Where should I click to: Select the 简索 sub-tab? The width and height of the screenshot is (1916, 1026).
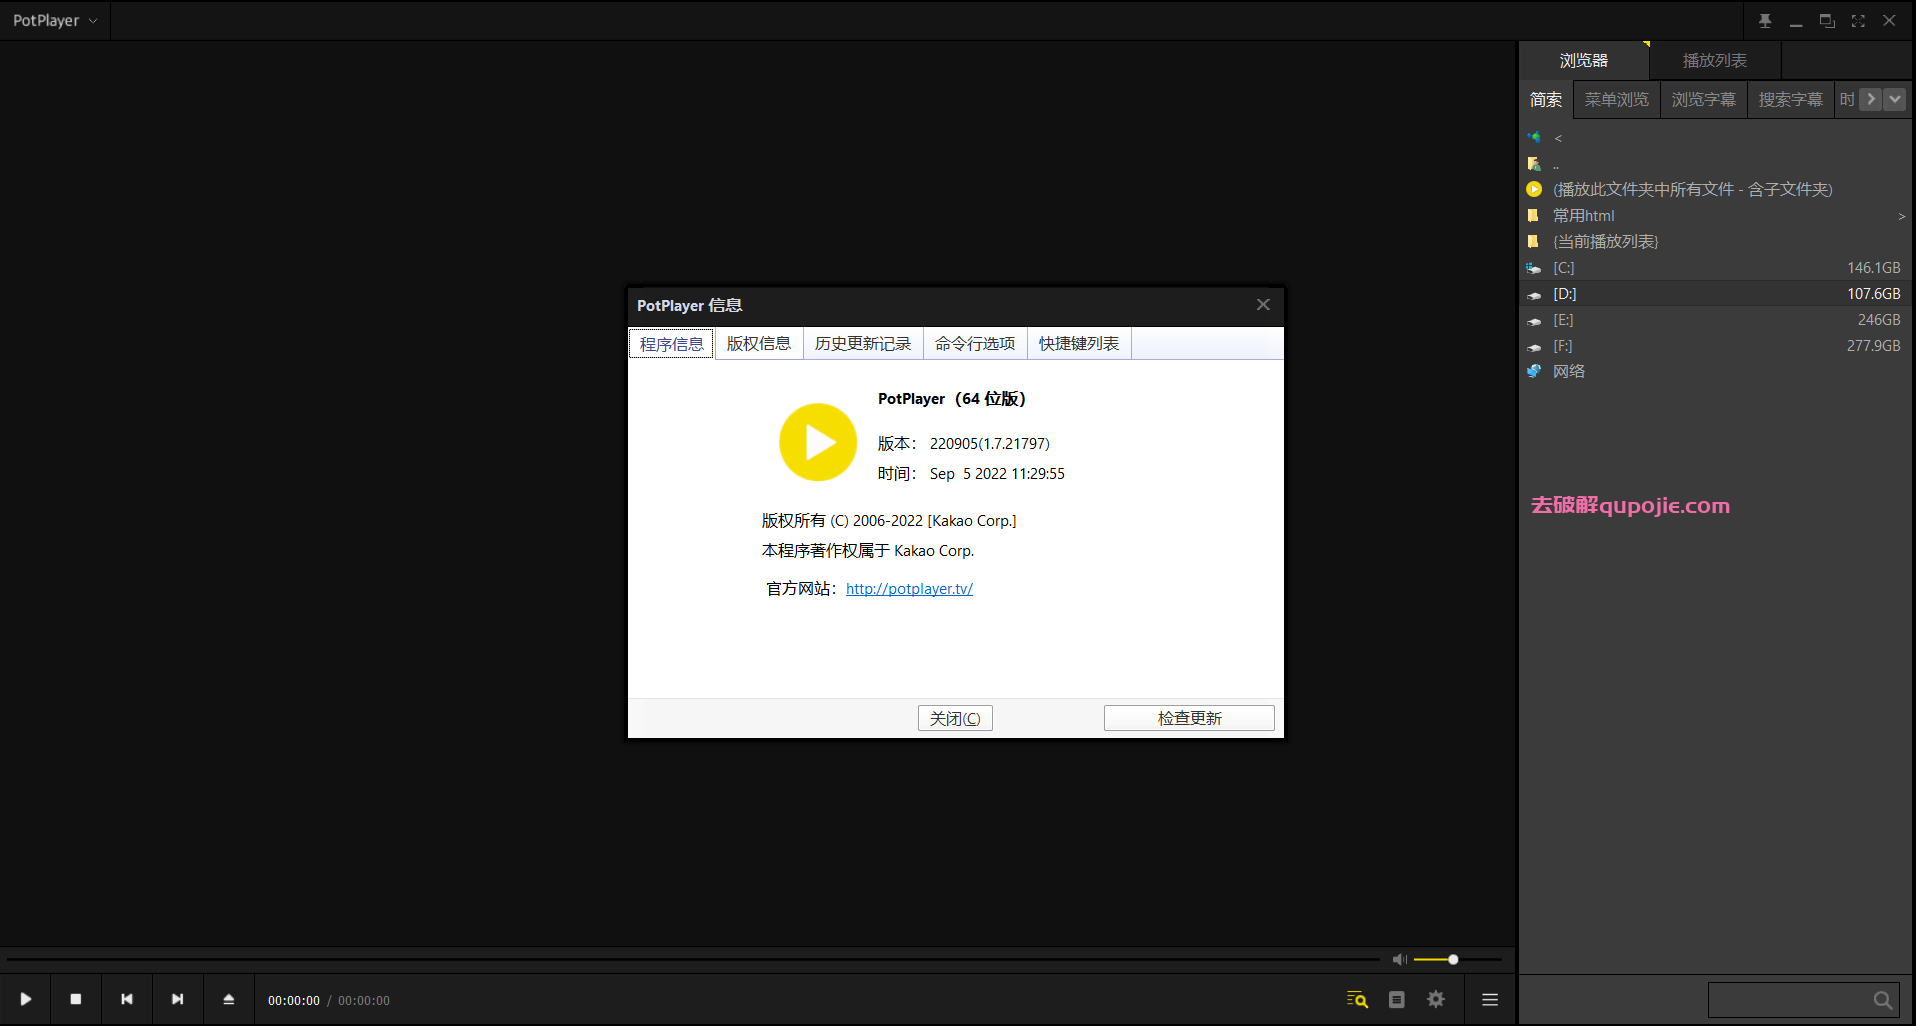point(1546,100)
